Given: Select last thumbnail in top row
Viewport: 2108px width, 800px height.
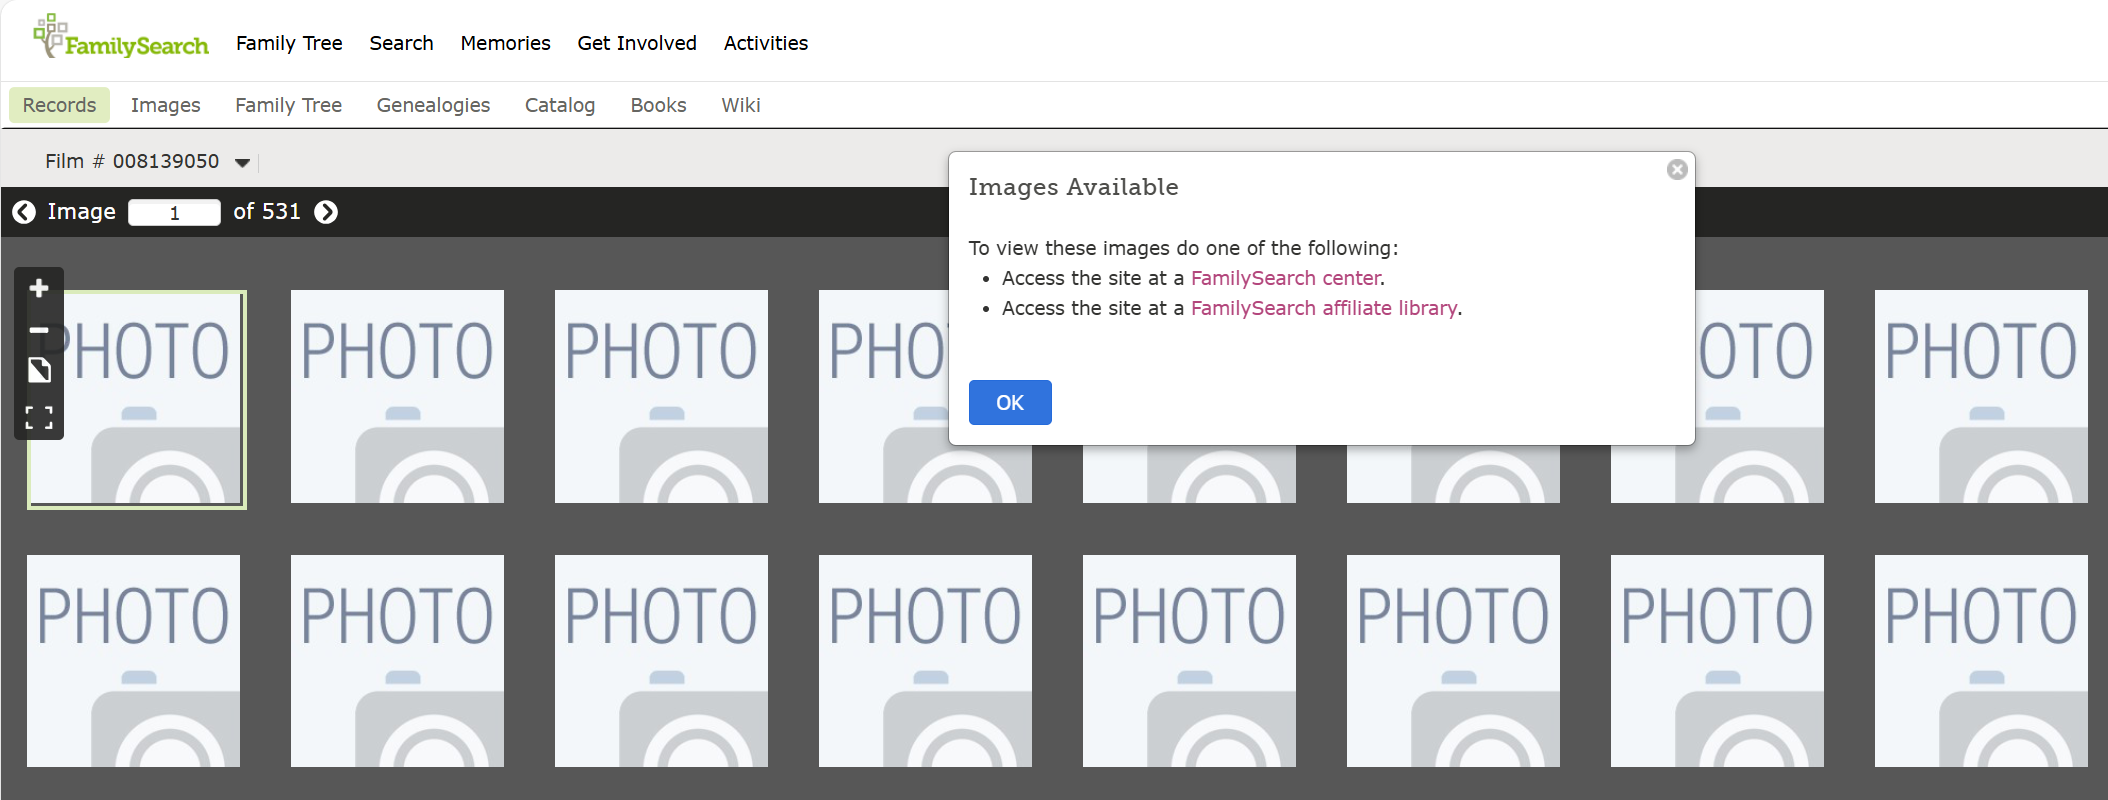Looking at the screenshot, I should click(1981, 396).
